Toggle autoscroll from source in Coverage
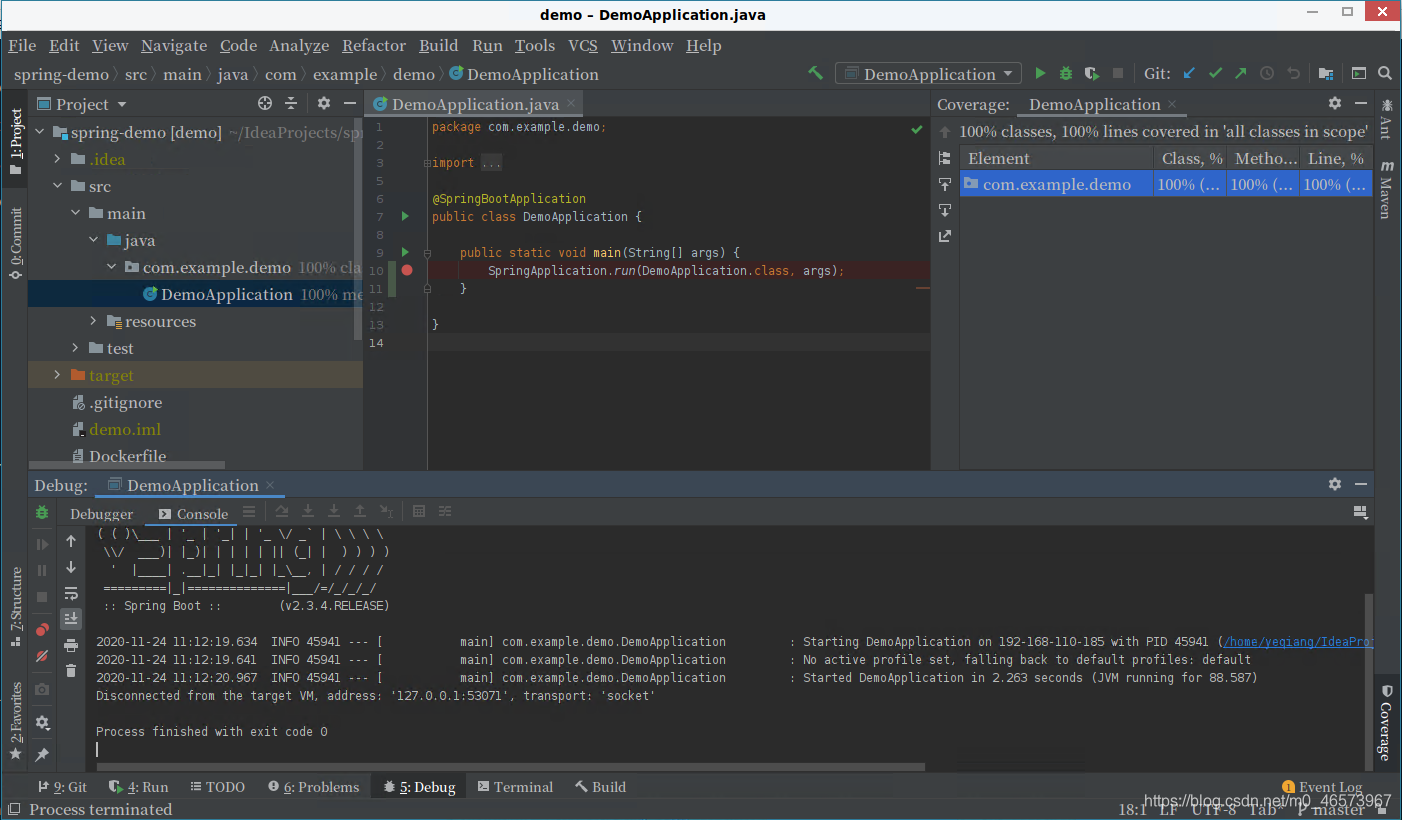This screenshot has height=820, width=1402. tap(945, 210)
